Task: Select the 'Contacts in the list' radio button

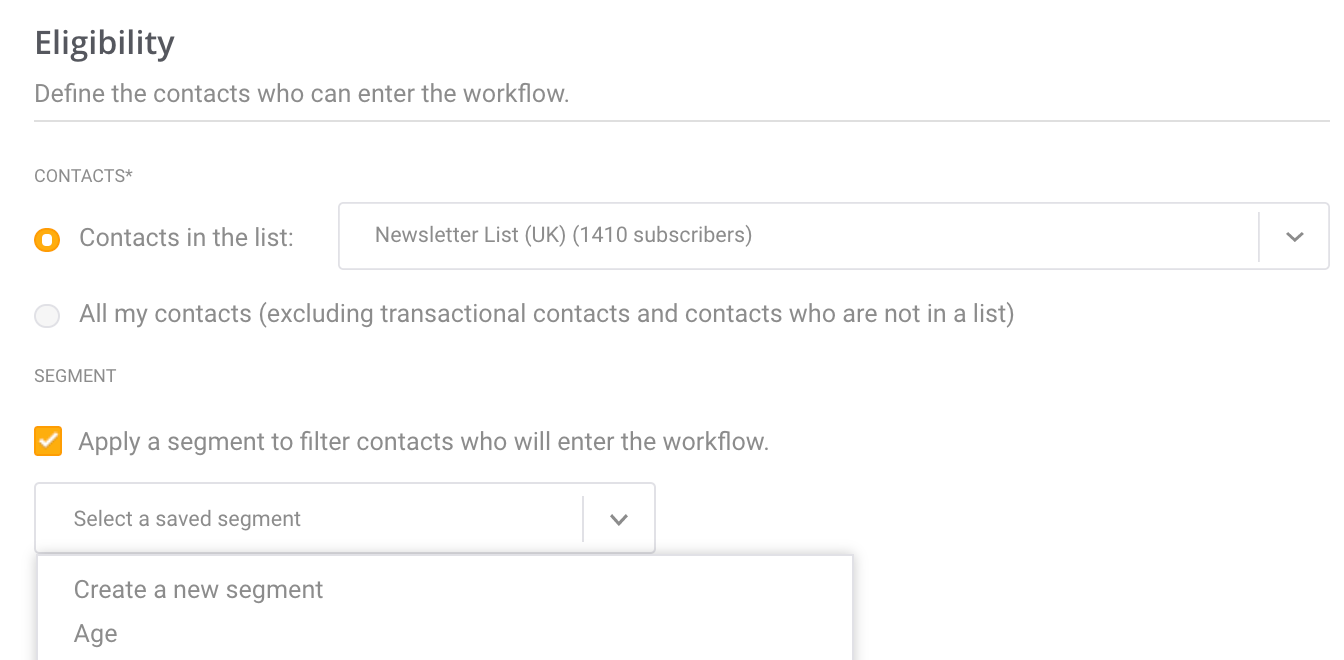Action: pos(47,239)
